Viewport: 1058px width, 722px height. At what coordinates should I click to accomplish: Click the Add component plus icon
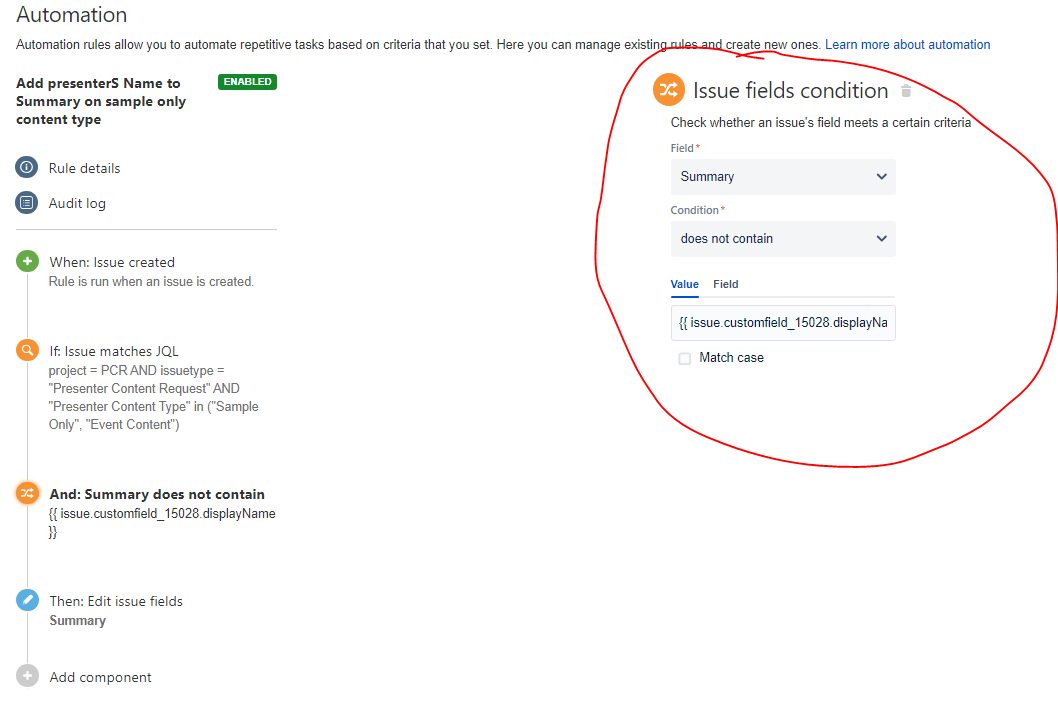click(x=27, y=676)
